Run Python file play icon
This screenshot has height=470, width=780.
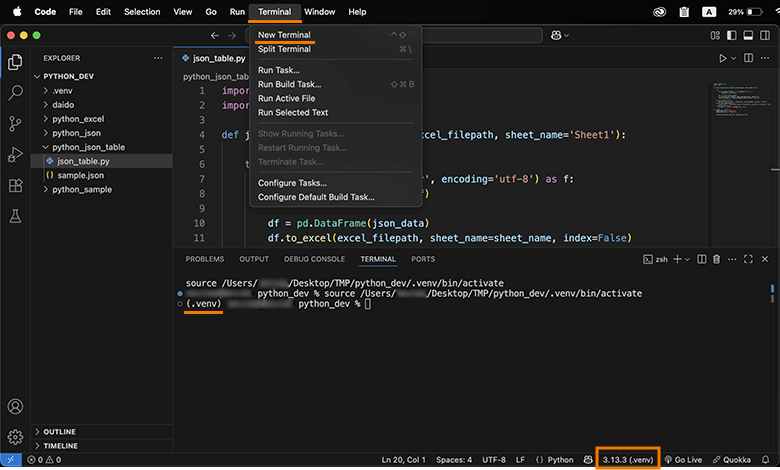[722, 58]
